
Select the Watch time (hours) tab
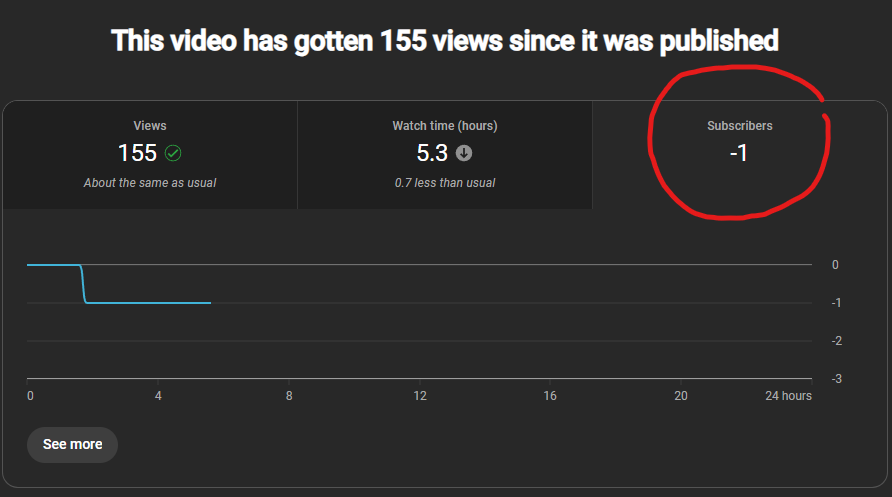[x=445, y=155]
